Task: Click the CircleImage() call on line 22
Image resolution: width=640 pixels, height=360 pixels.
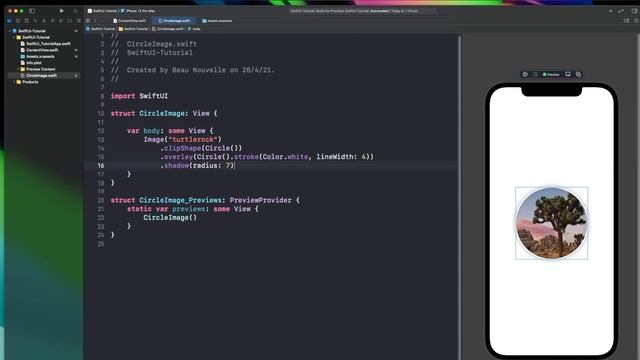Action: pos(170,218)
